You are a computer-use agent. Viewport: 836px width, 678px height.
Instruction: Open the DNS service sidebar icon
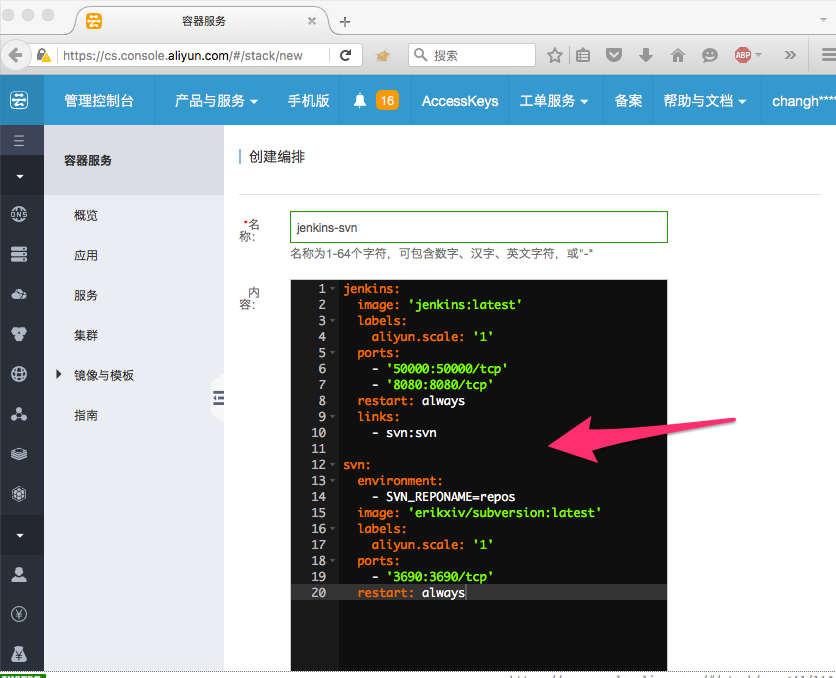19,214
